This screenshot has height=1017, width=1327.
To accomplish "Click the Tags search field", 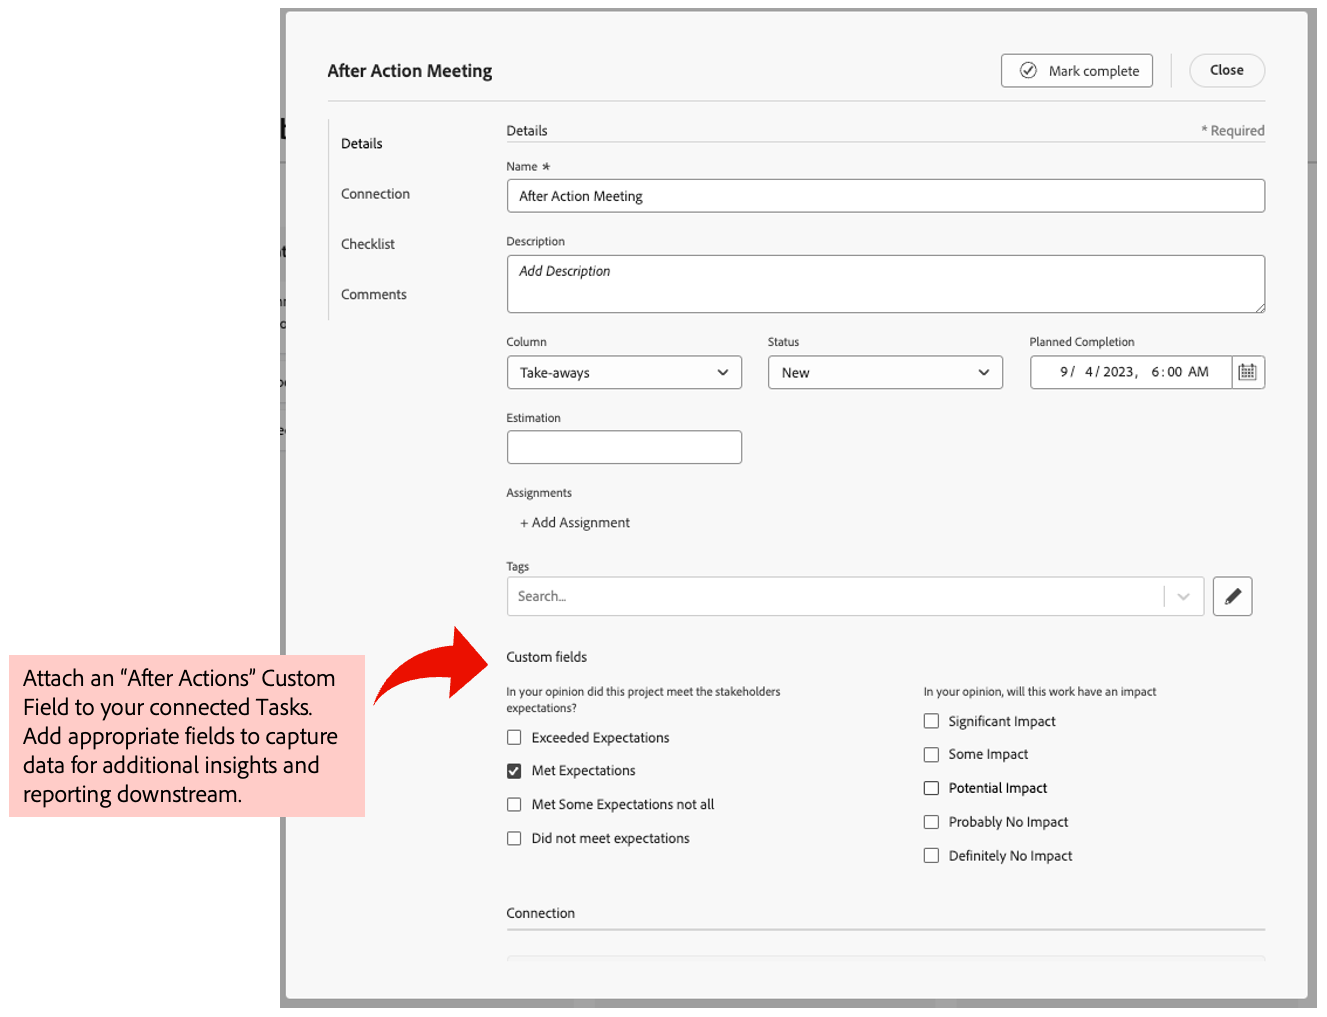I will tap(800, 596).
